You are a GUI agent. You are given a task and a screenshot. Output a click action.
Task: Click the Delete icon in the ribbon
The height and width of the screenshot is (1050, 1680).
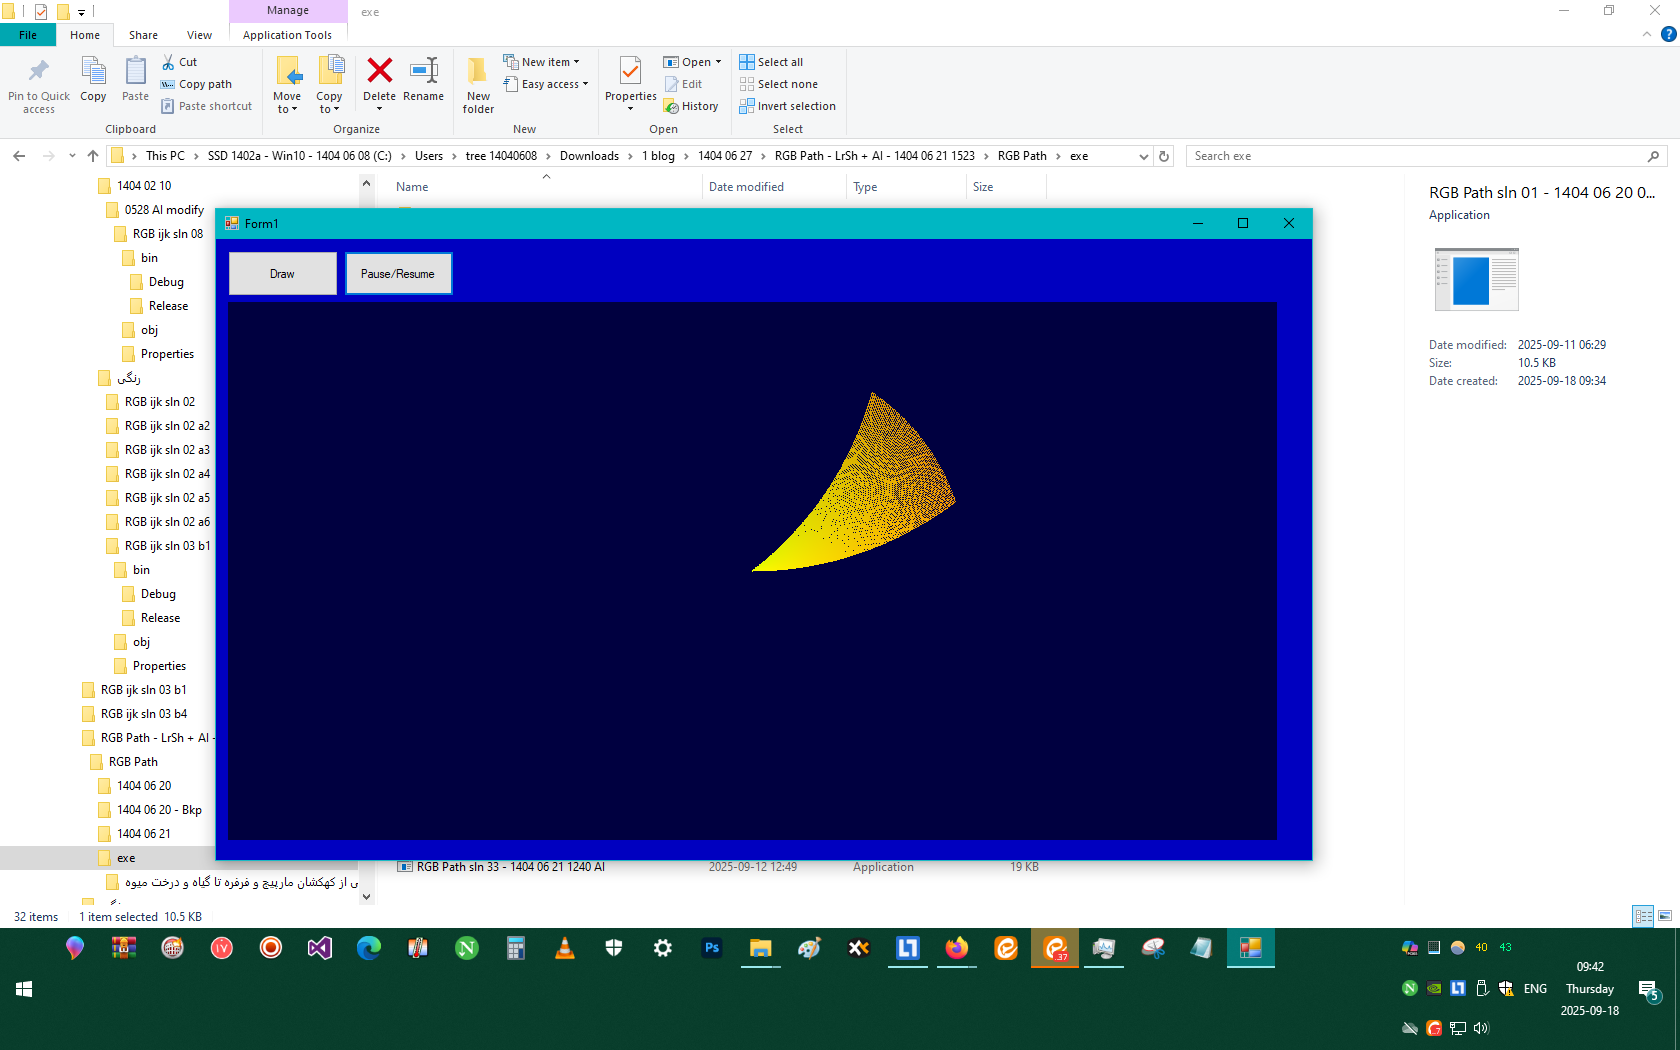pyautogui.click(x=379, y=73)
